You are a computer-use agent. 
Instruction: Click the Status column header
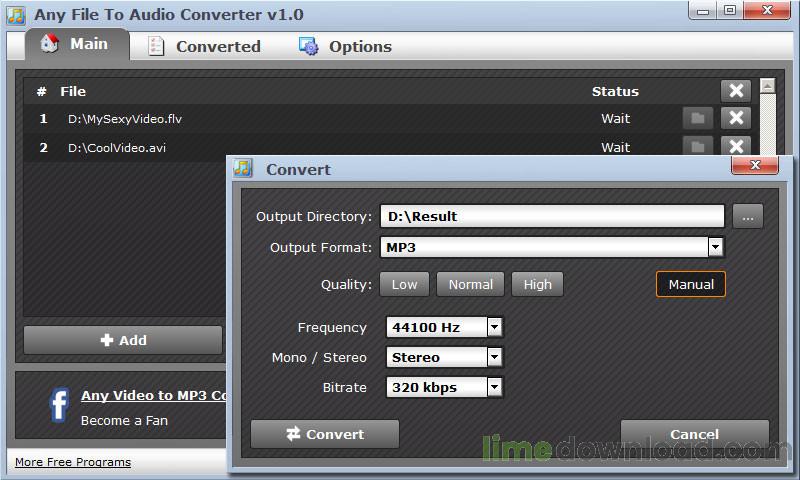[615, 91]
